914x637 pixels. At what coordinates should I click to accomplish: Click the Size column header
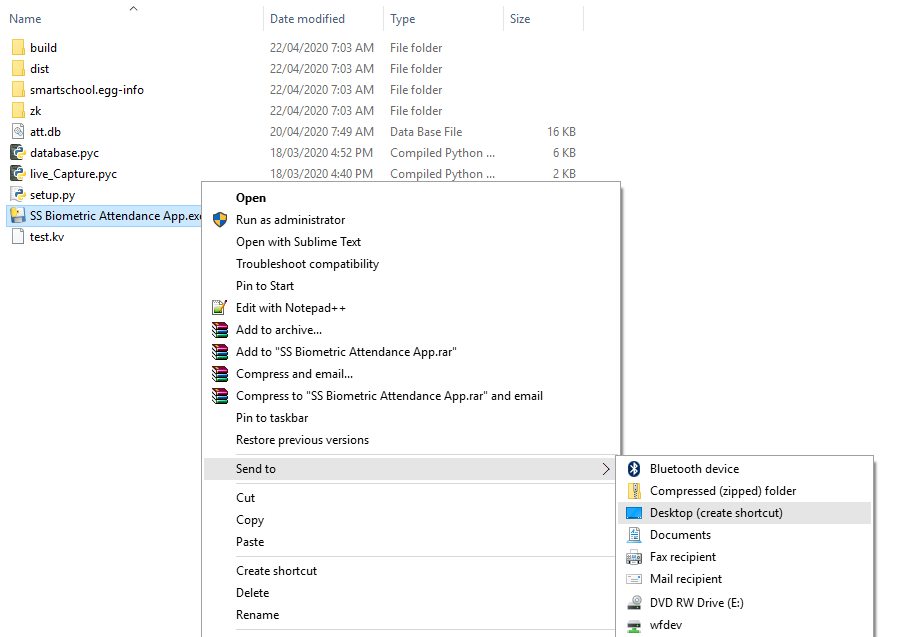[520, 19]
